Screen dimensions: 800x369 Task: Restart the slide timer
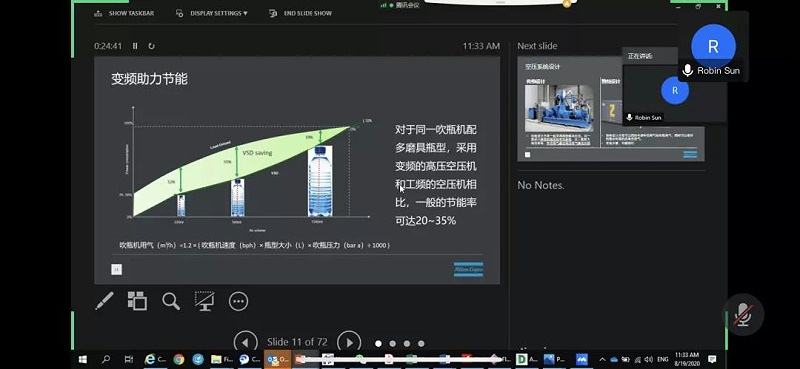pyautogui.click(x=152, y=46)
